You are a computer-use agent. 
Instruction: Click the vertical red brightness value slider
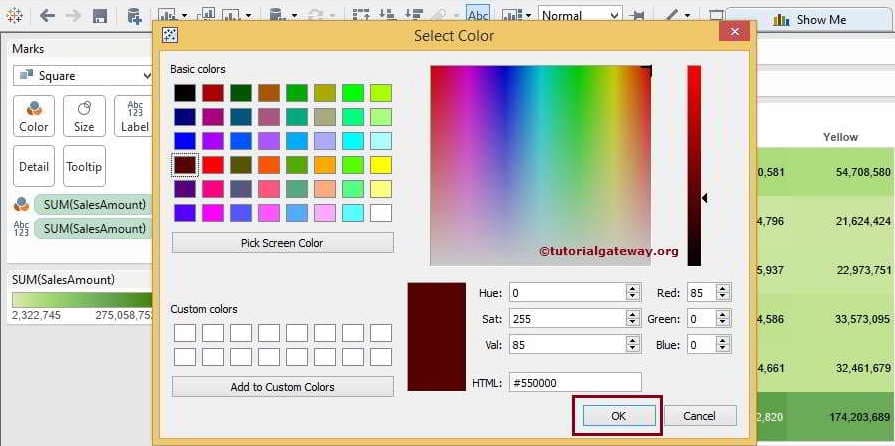(694, 165)
